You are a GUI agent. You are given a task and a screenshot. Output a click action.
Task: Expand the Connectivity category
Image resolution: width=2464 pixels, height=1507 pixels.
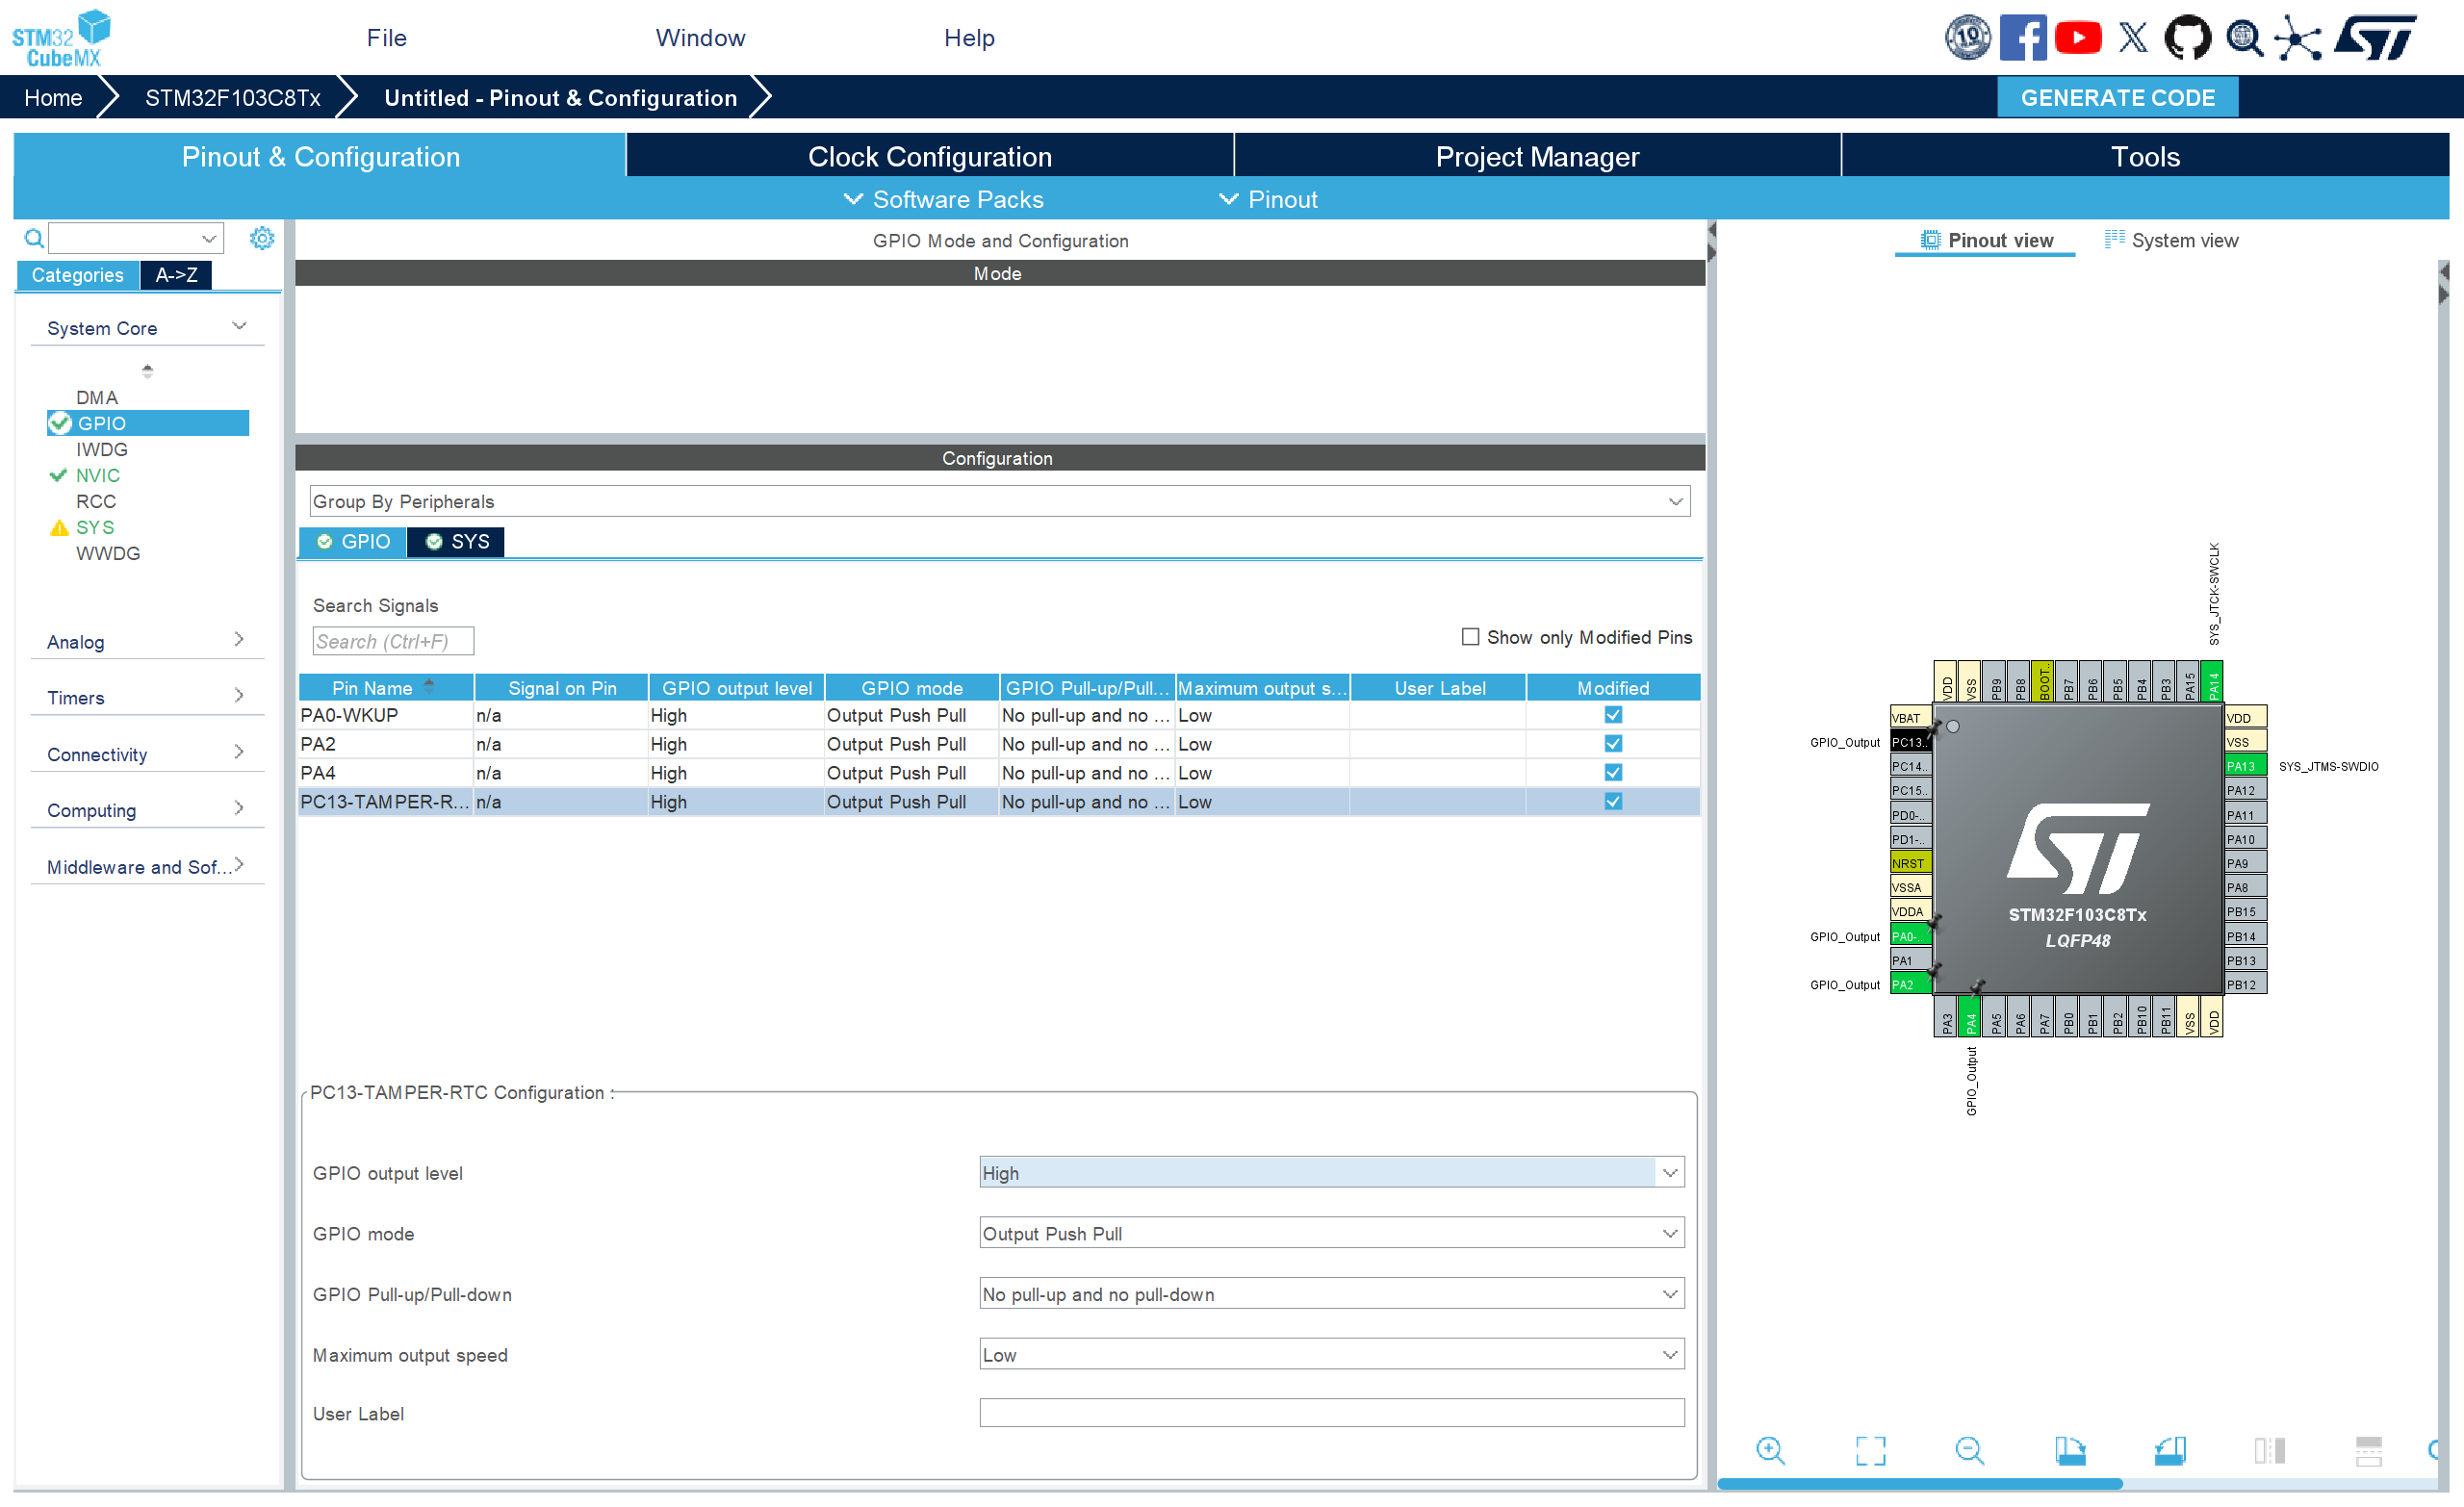click(147, 754)
